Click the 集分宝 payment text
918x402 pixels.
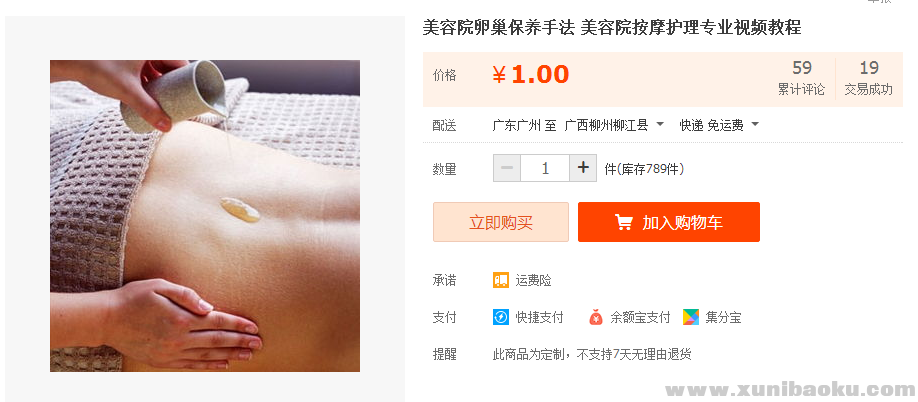tap(723, 318)
